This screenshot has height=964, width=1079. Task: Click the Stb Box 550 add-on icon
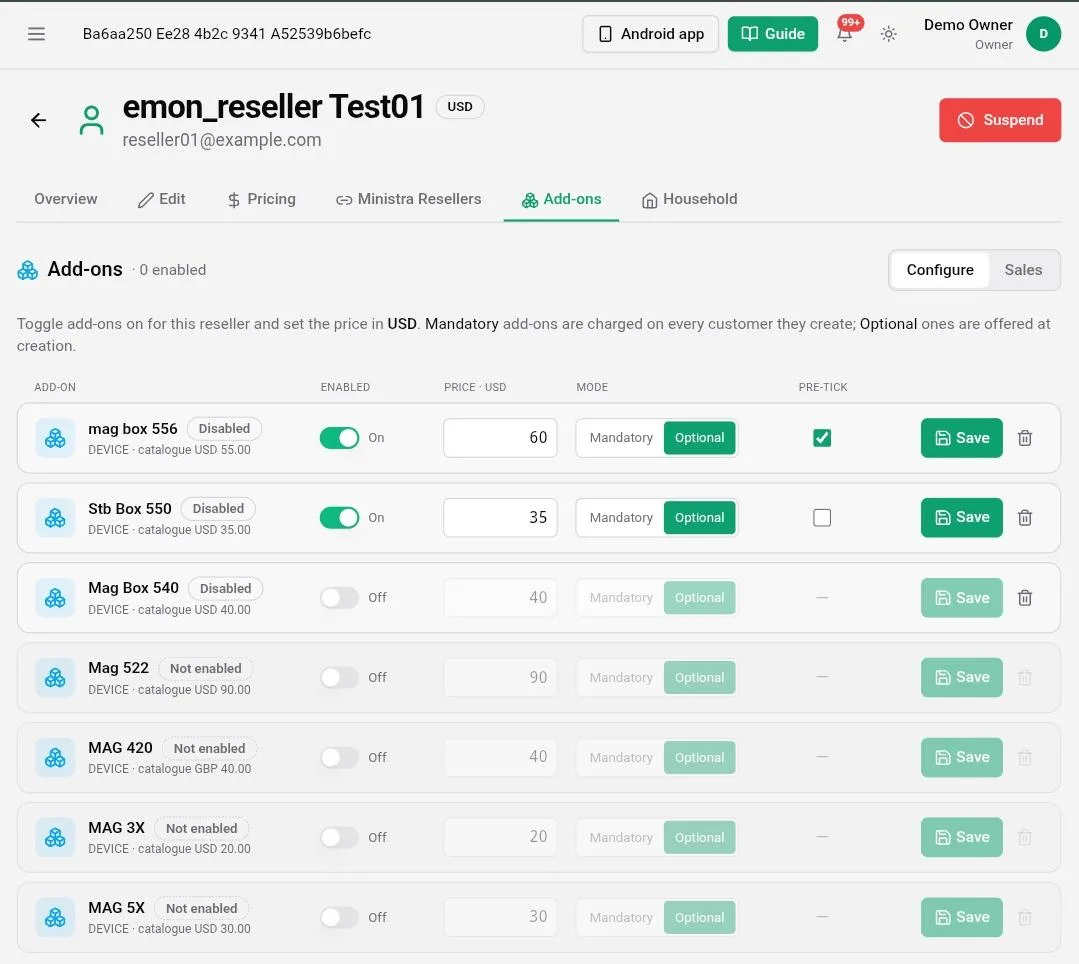pyautogui.click(x=55, y=517)
